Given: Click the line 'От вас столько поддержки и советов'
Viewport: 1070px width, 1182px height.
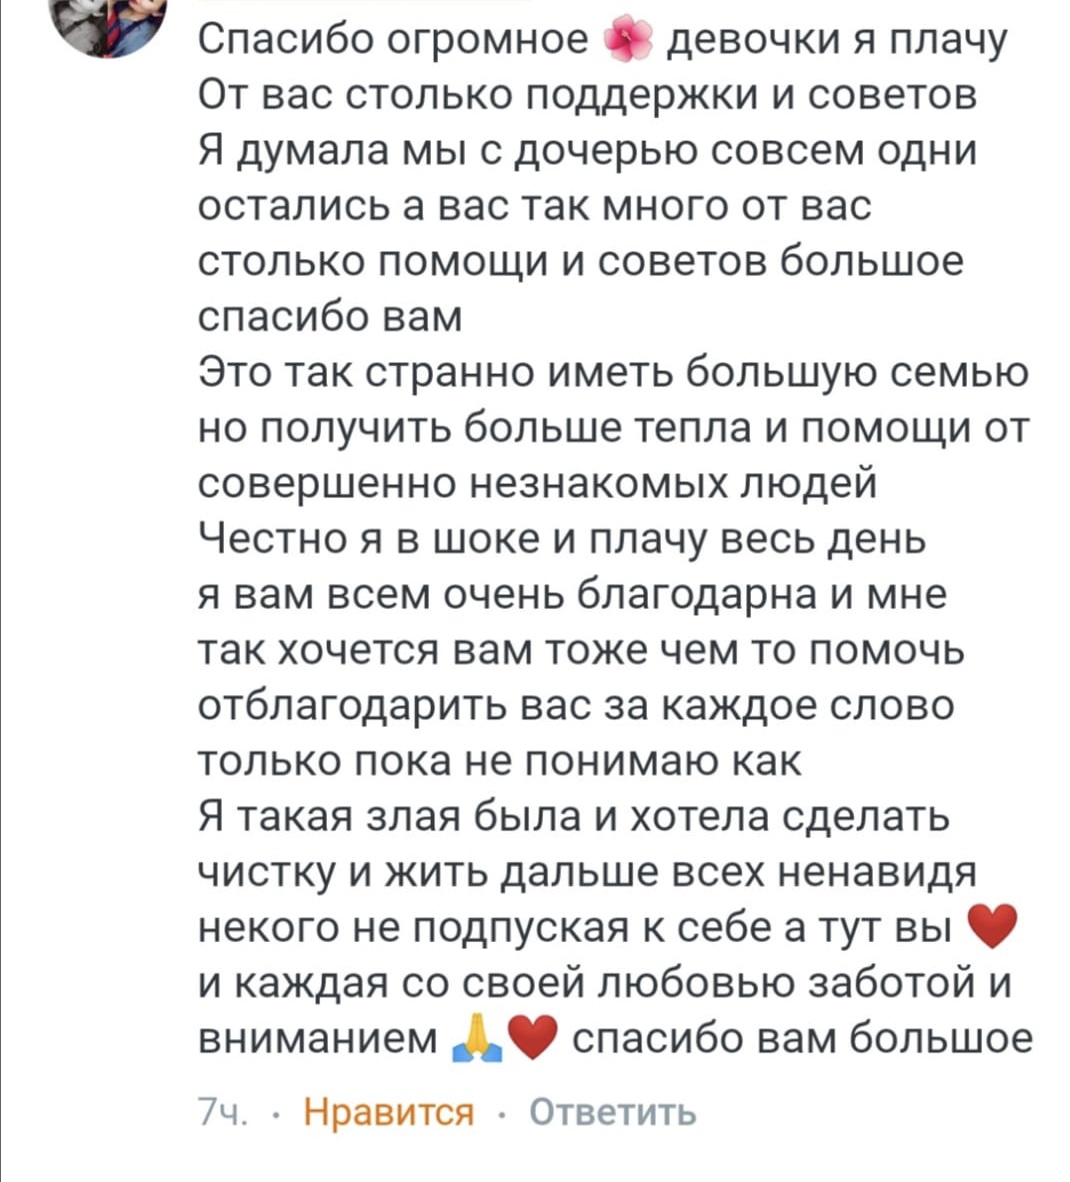Looking at the screenshot, I should pos(588,96).
